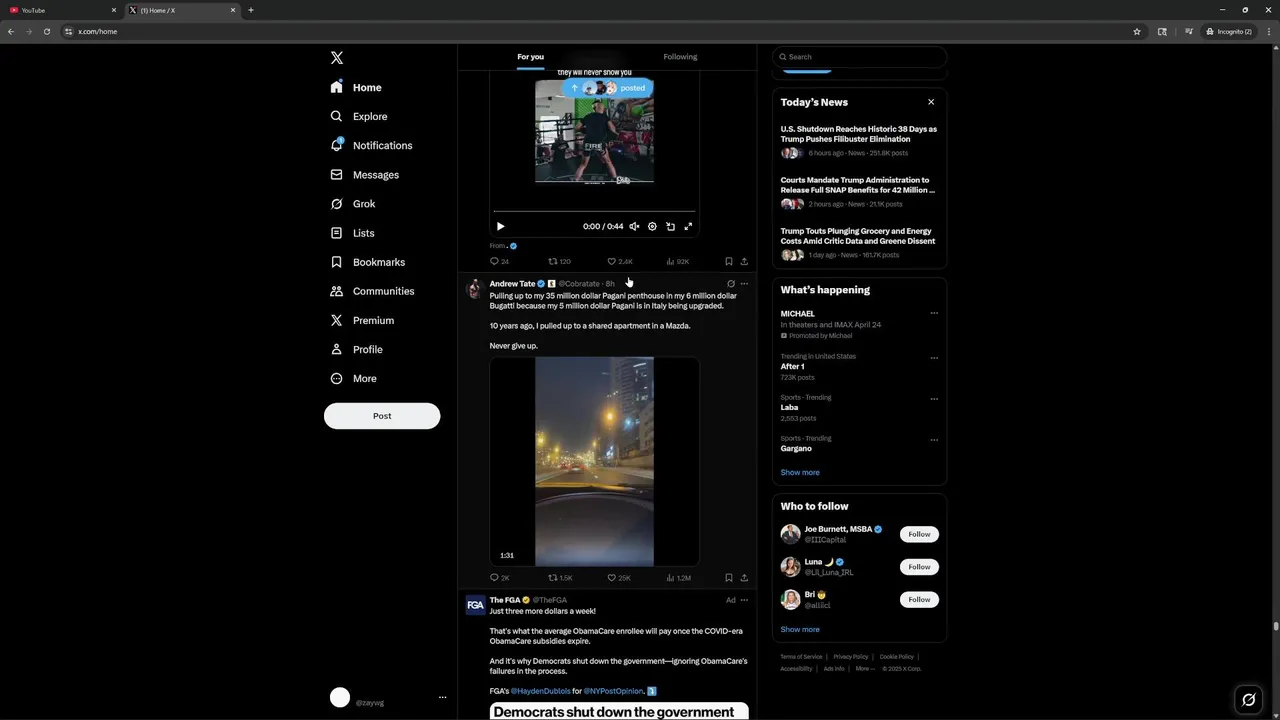1280x720 pixels.
Task: Like Andrew Tate's post with 25K likes
Action: click(x=620, y=578)
